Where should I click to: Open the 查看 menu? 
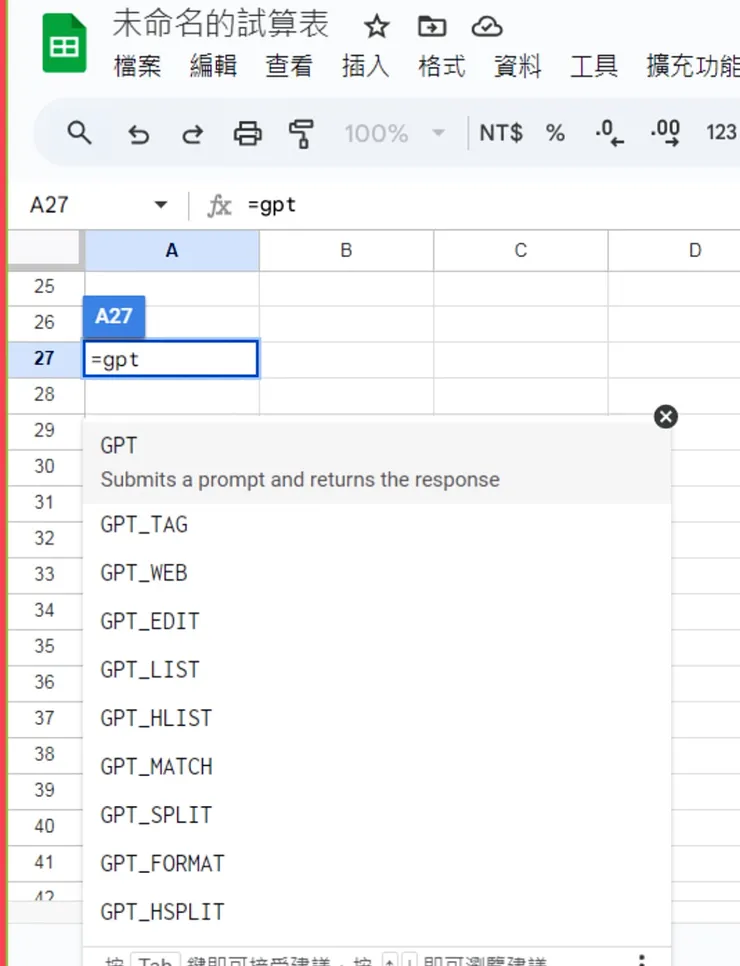point(289,66)
